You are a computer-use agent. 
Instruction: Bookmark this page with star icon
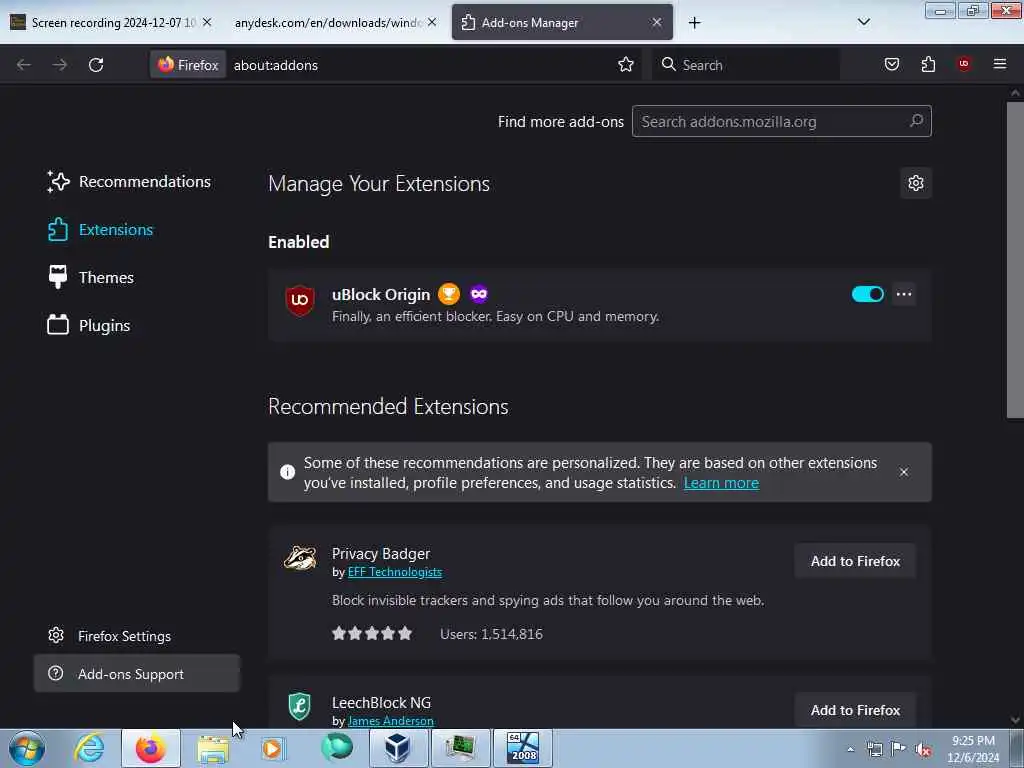626,65
